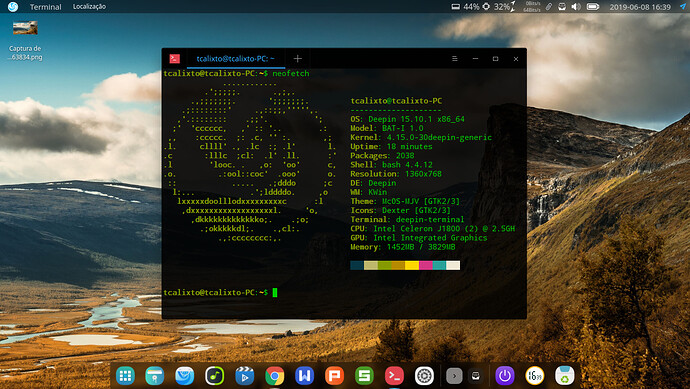Open the Localização menu in top panel
690x389 pixels.
tap(89, 7)
